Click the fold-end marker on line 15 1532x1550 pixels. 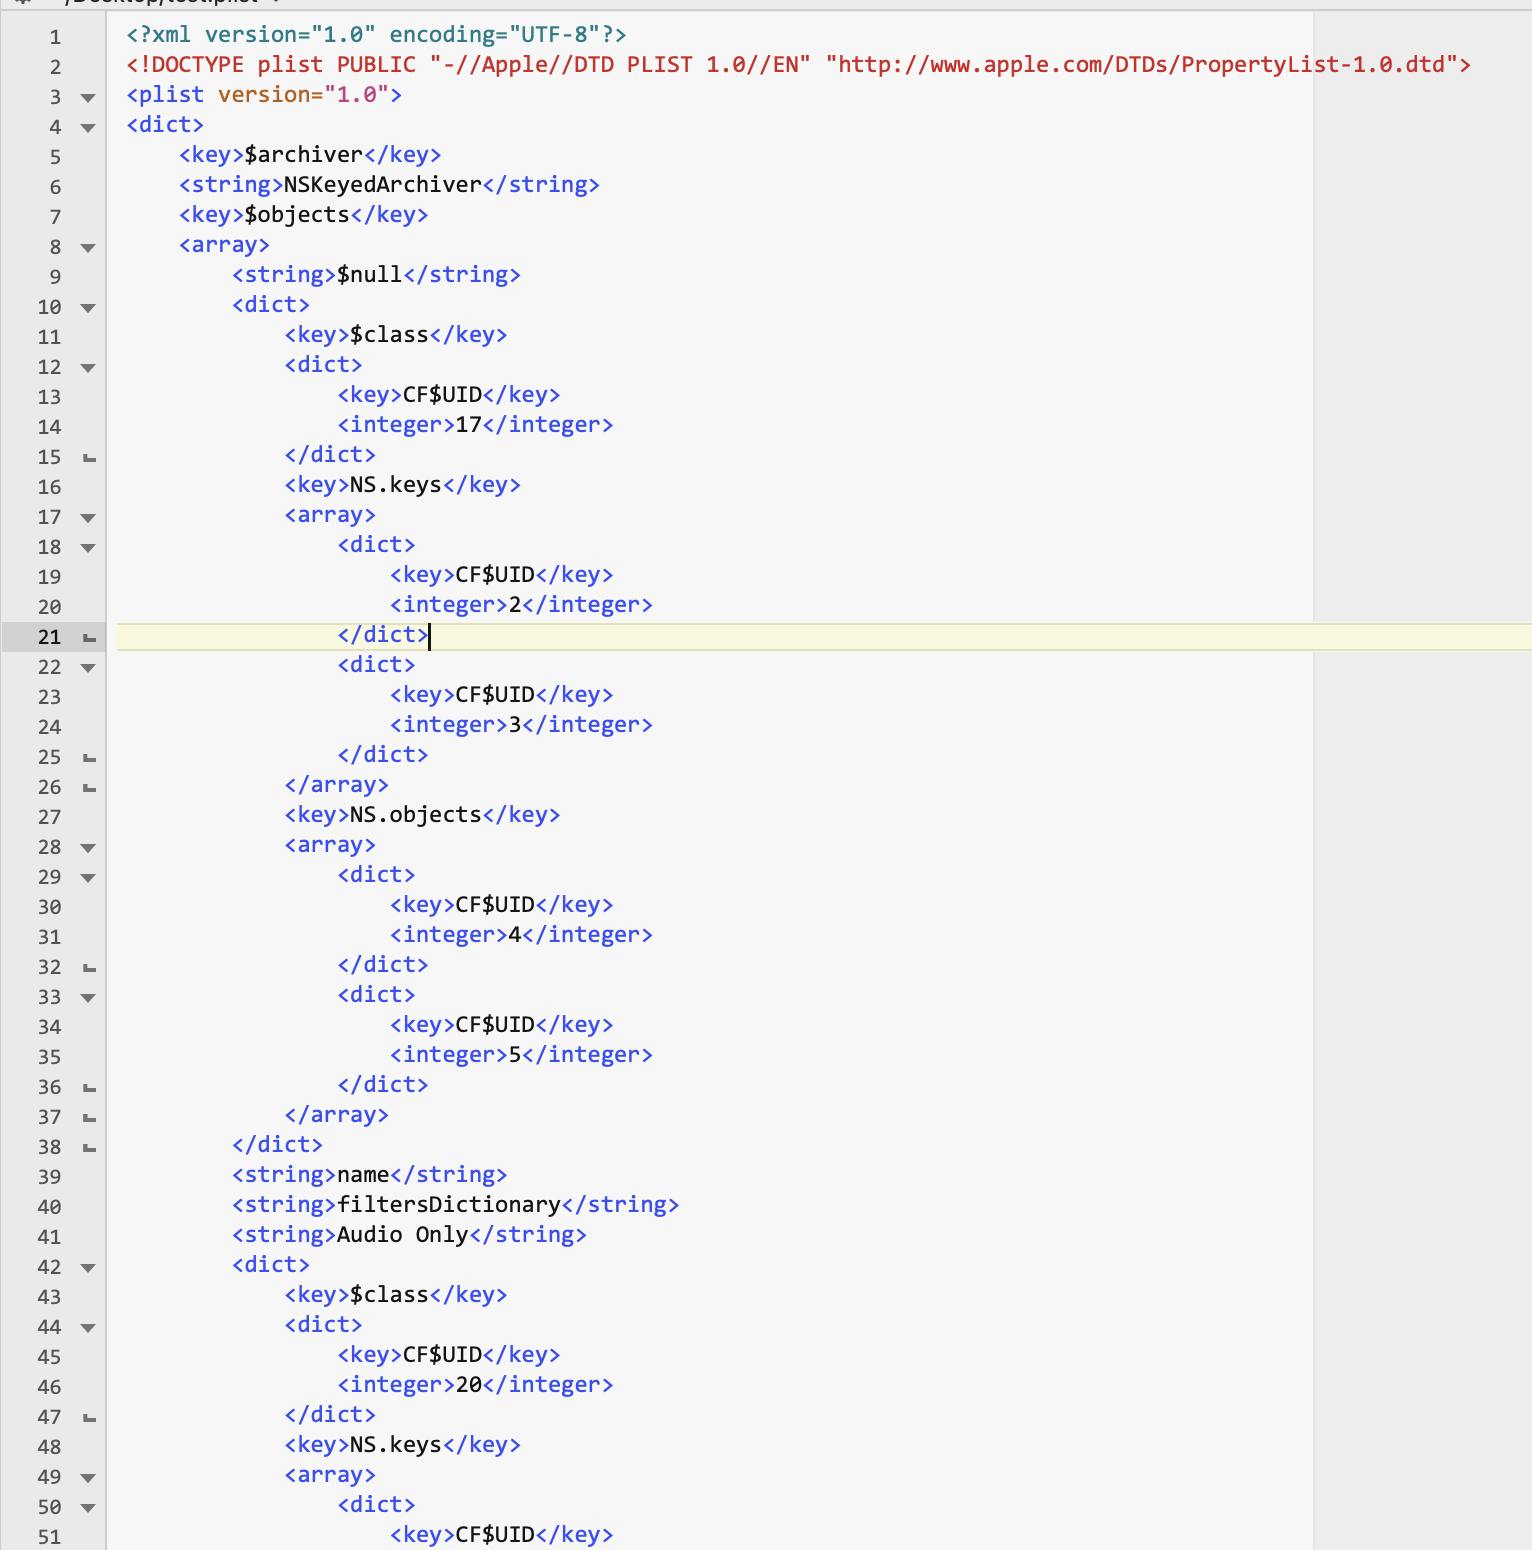click(x=87, y=457)
